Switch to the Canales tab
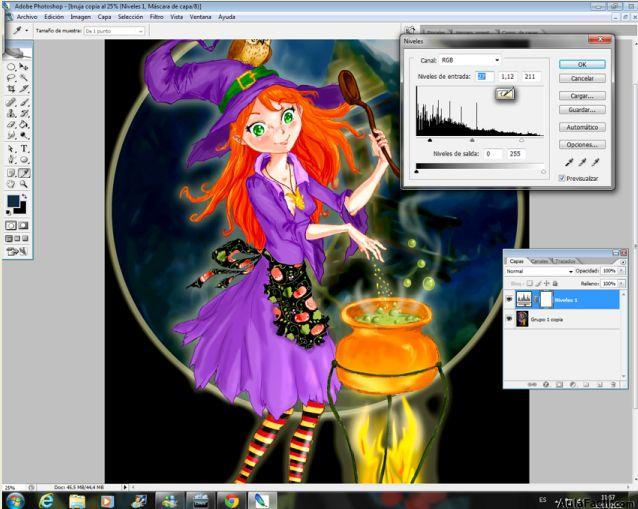Screen dimensions: 638x509 tap(540, 261)
